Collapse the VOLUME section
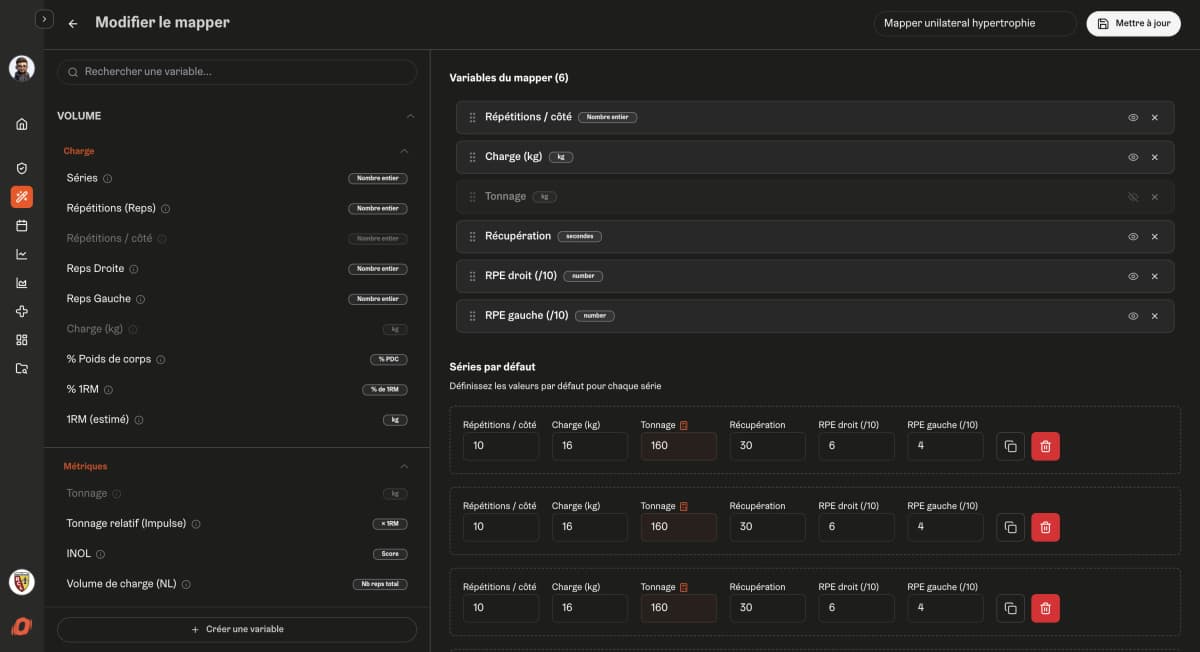 tap(410, 116)
